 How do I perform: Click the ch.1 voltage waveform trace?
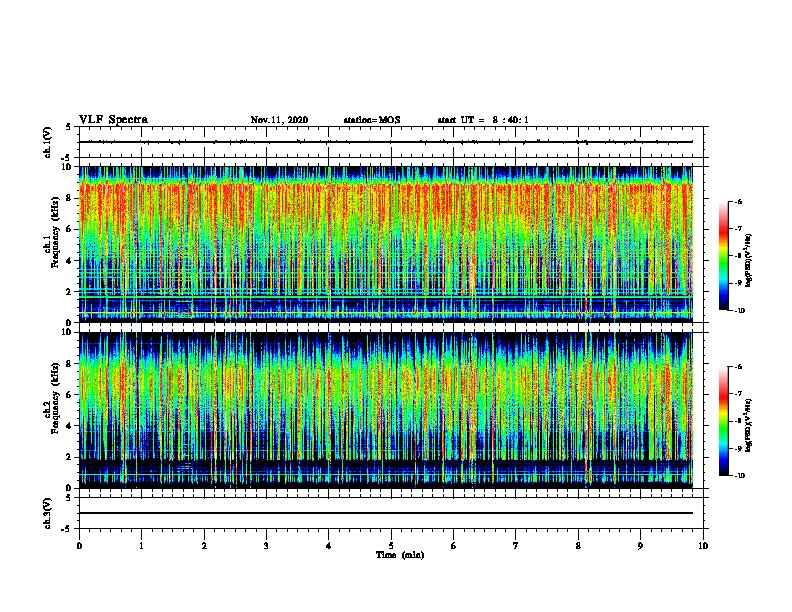(x=386, y=142)
